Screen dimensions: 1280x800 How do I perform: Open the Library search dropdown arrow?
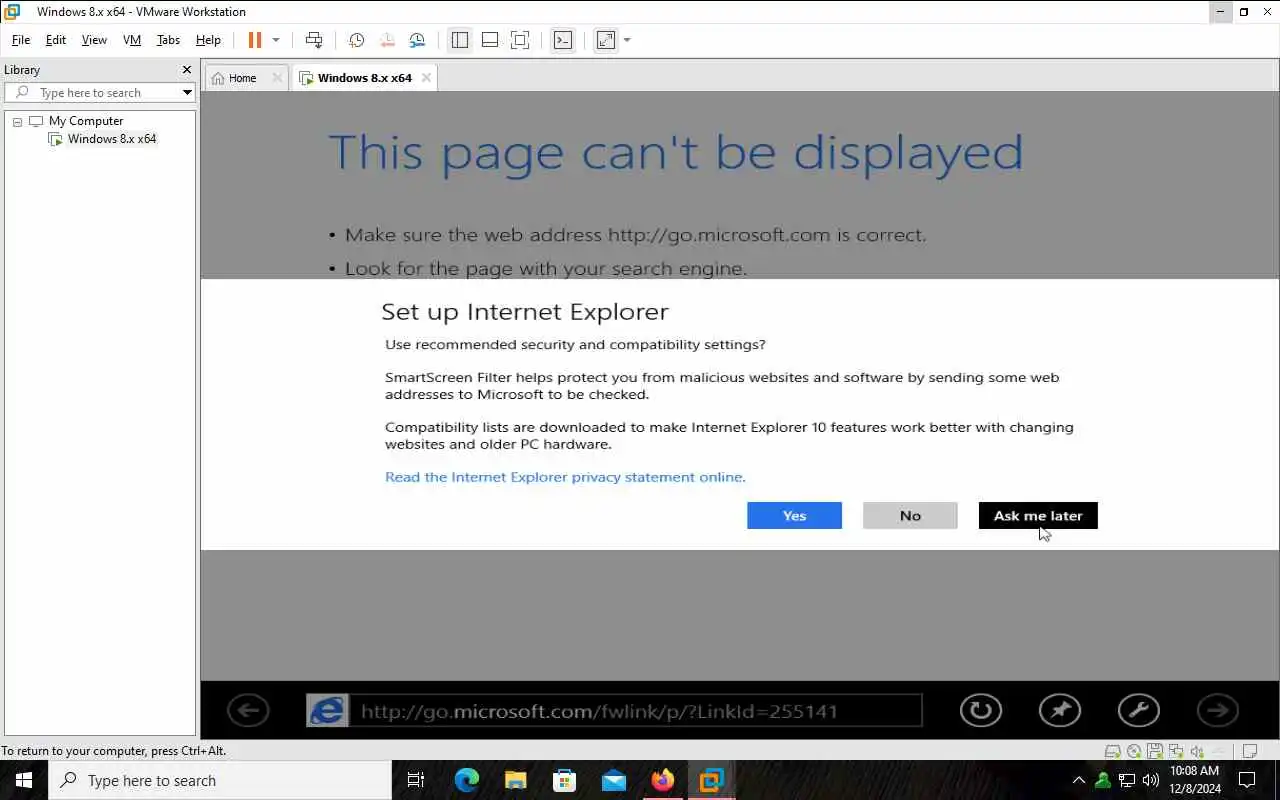pyautogui.click(x=187, y=93)
